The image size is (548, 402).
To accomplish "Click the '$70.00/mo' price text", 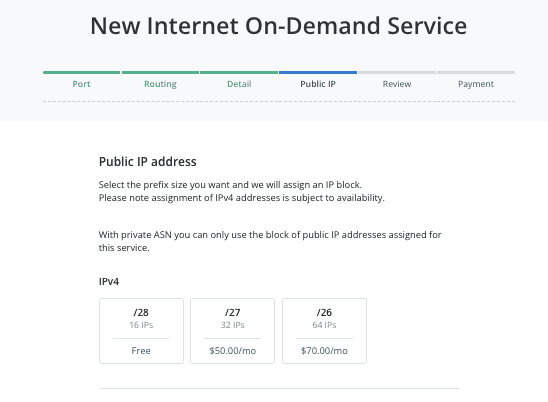I will (324, 351).
